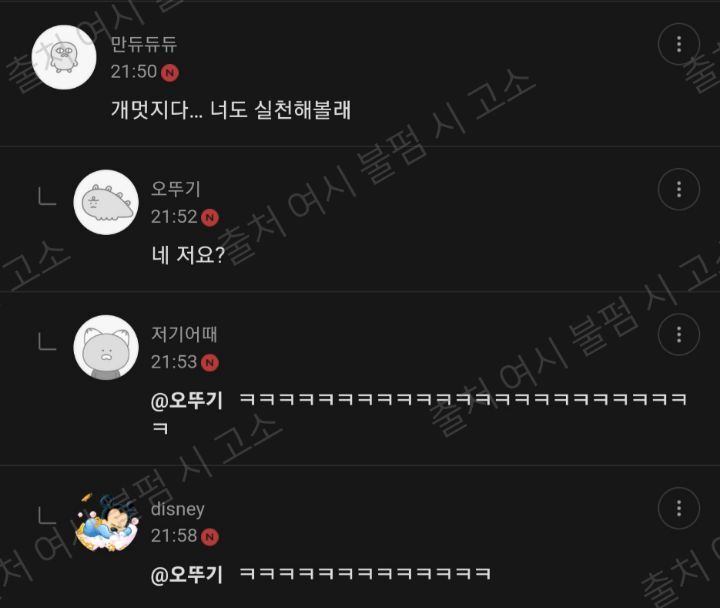
Task: Click the username 만듀듀듀
Action: click(144, 44)
